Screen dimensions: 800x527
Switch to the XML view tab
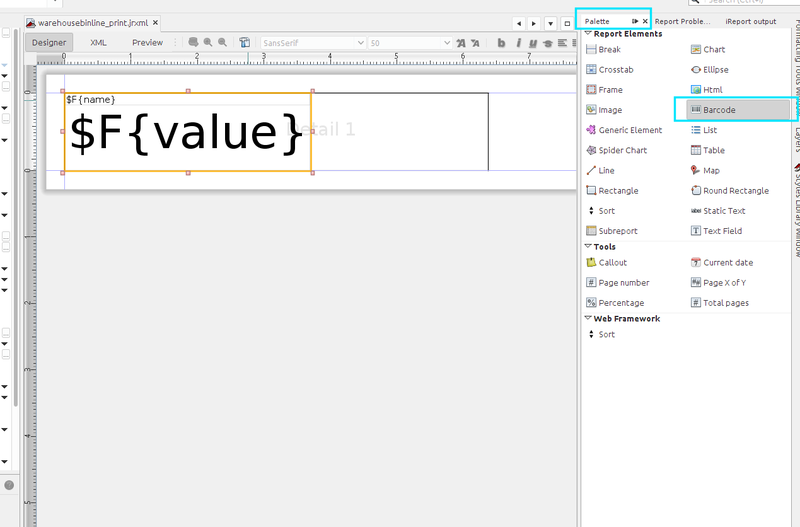[98, 43]
